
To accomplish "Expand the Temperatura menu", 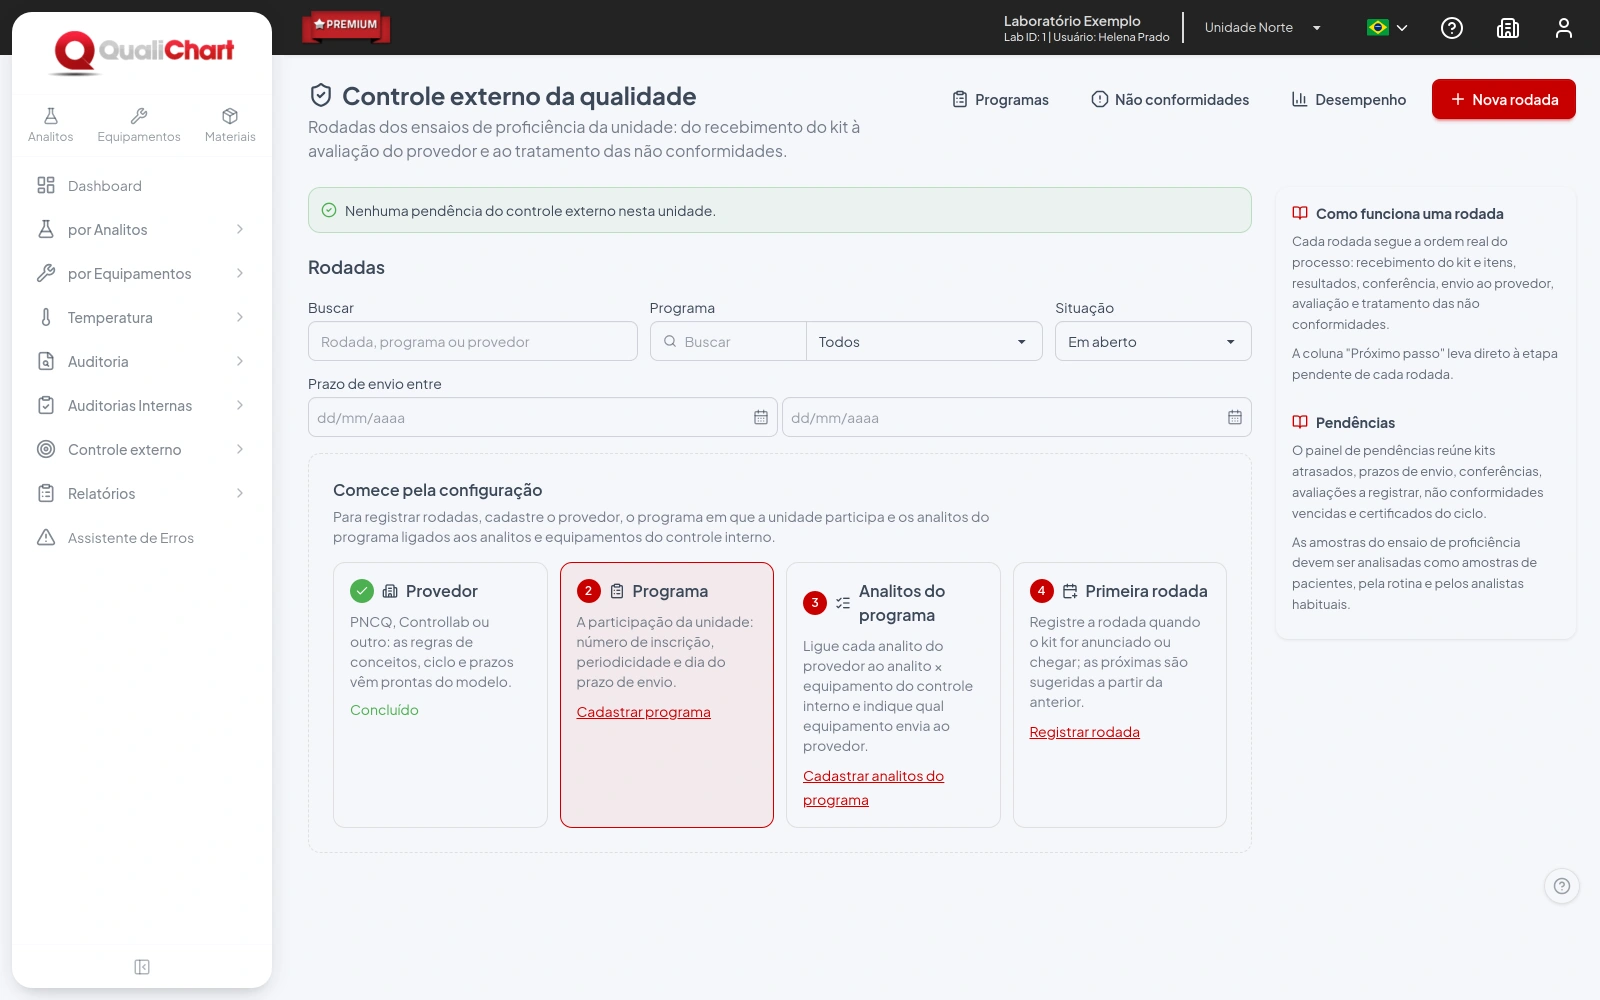I will click(x=142, y=318).
